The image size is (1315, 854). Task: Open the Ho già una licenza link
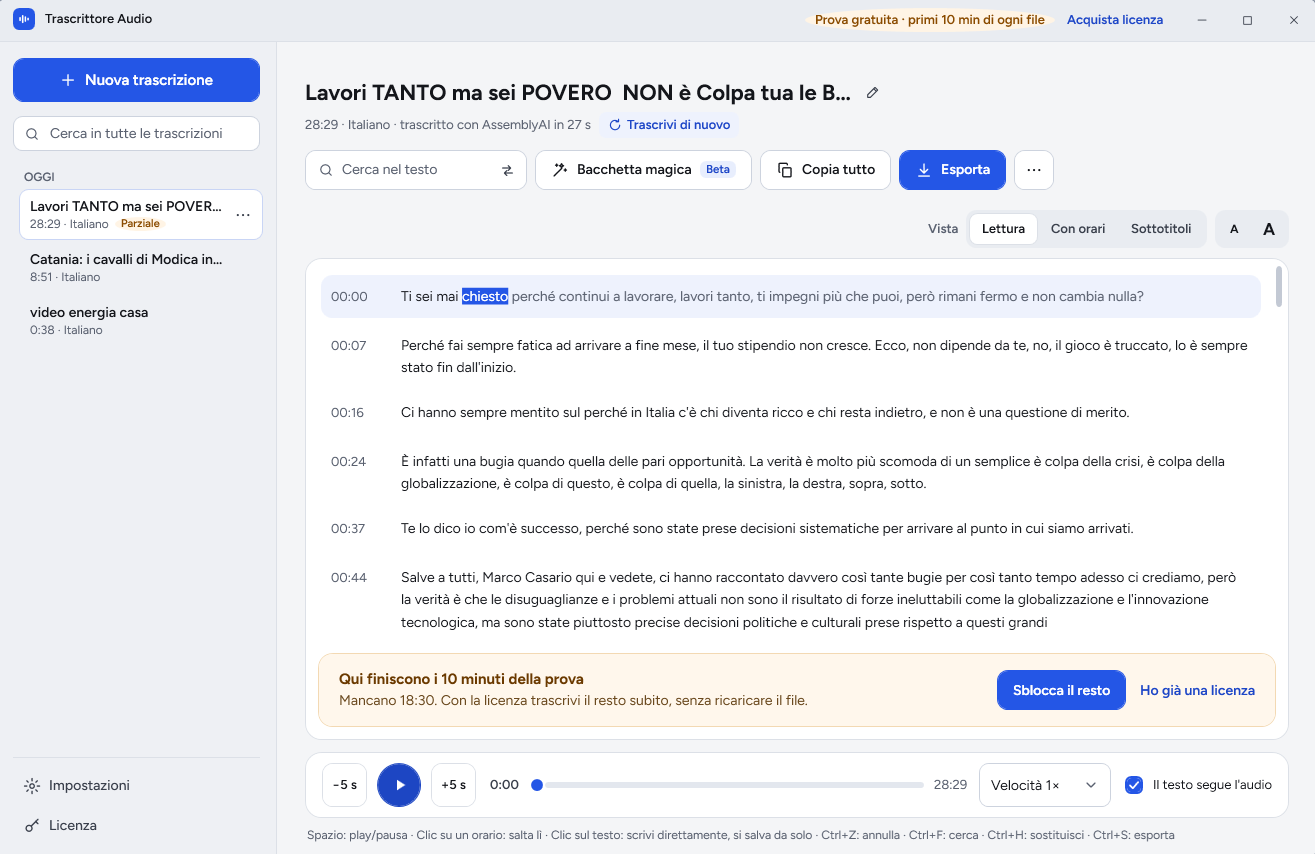pyautogui.click(x=1197, y=690)
